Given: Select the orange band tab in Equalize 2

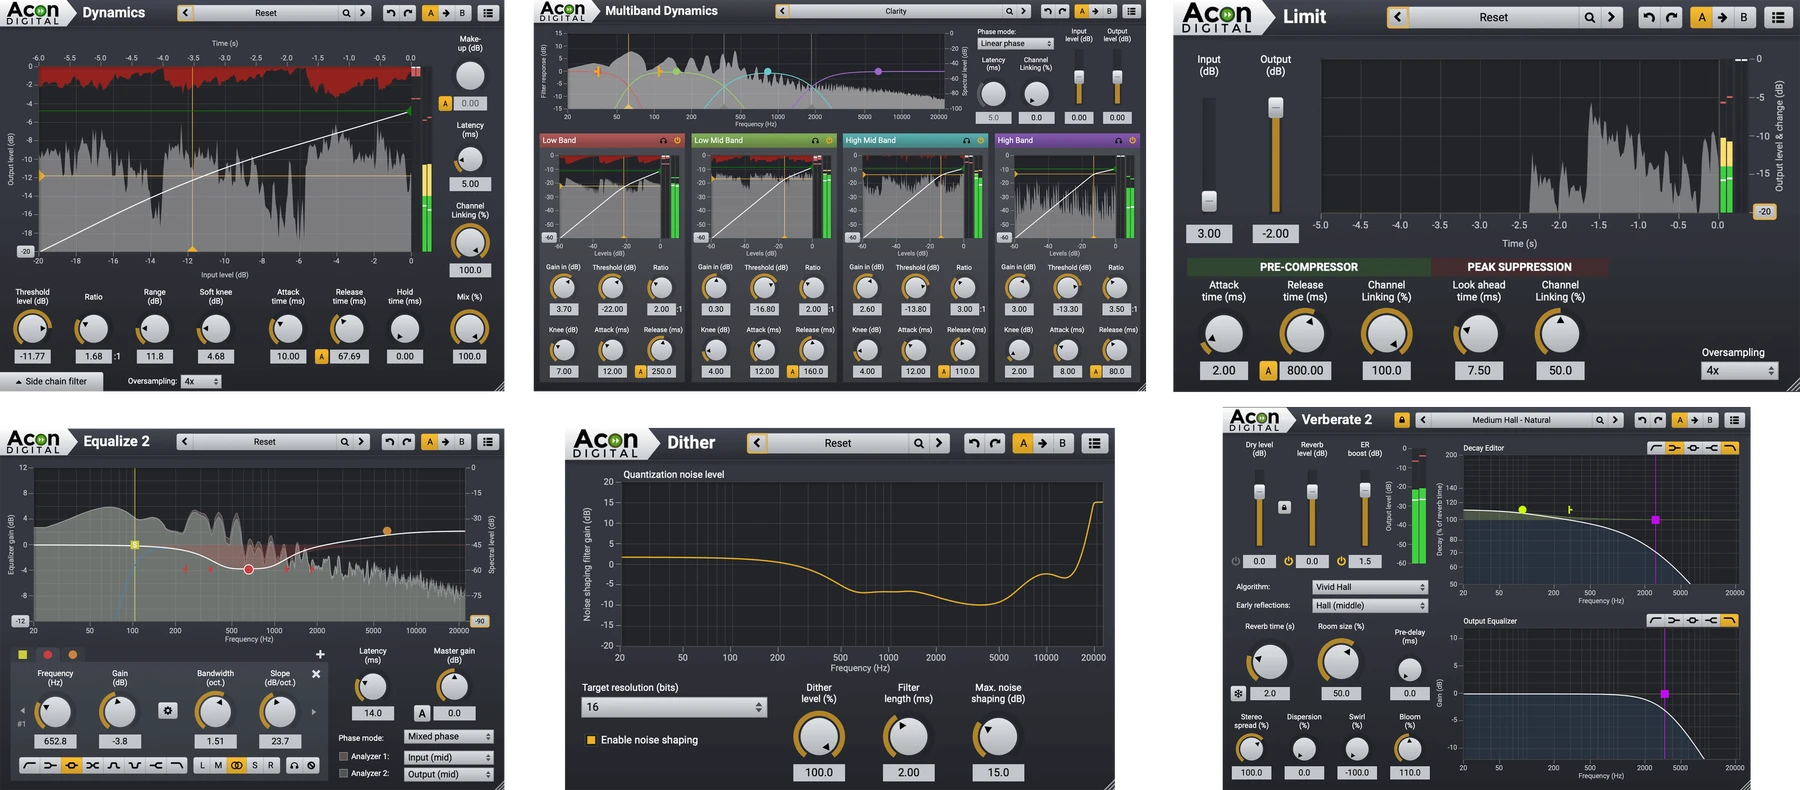Looking at the screenshot, I should pos(73,654).
